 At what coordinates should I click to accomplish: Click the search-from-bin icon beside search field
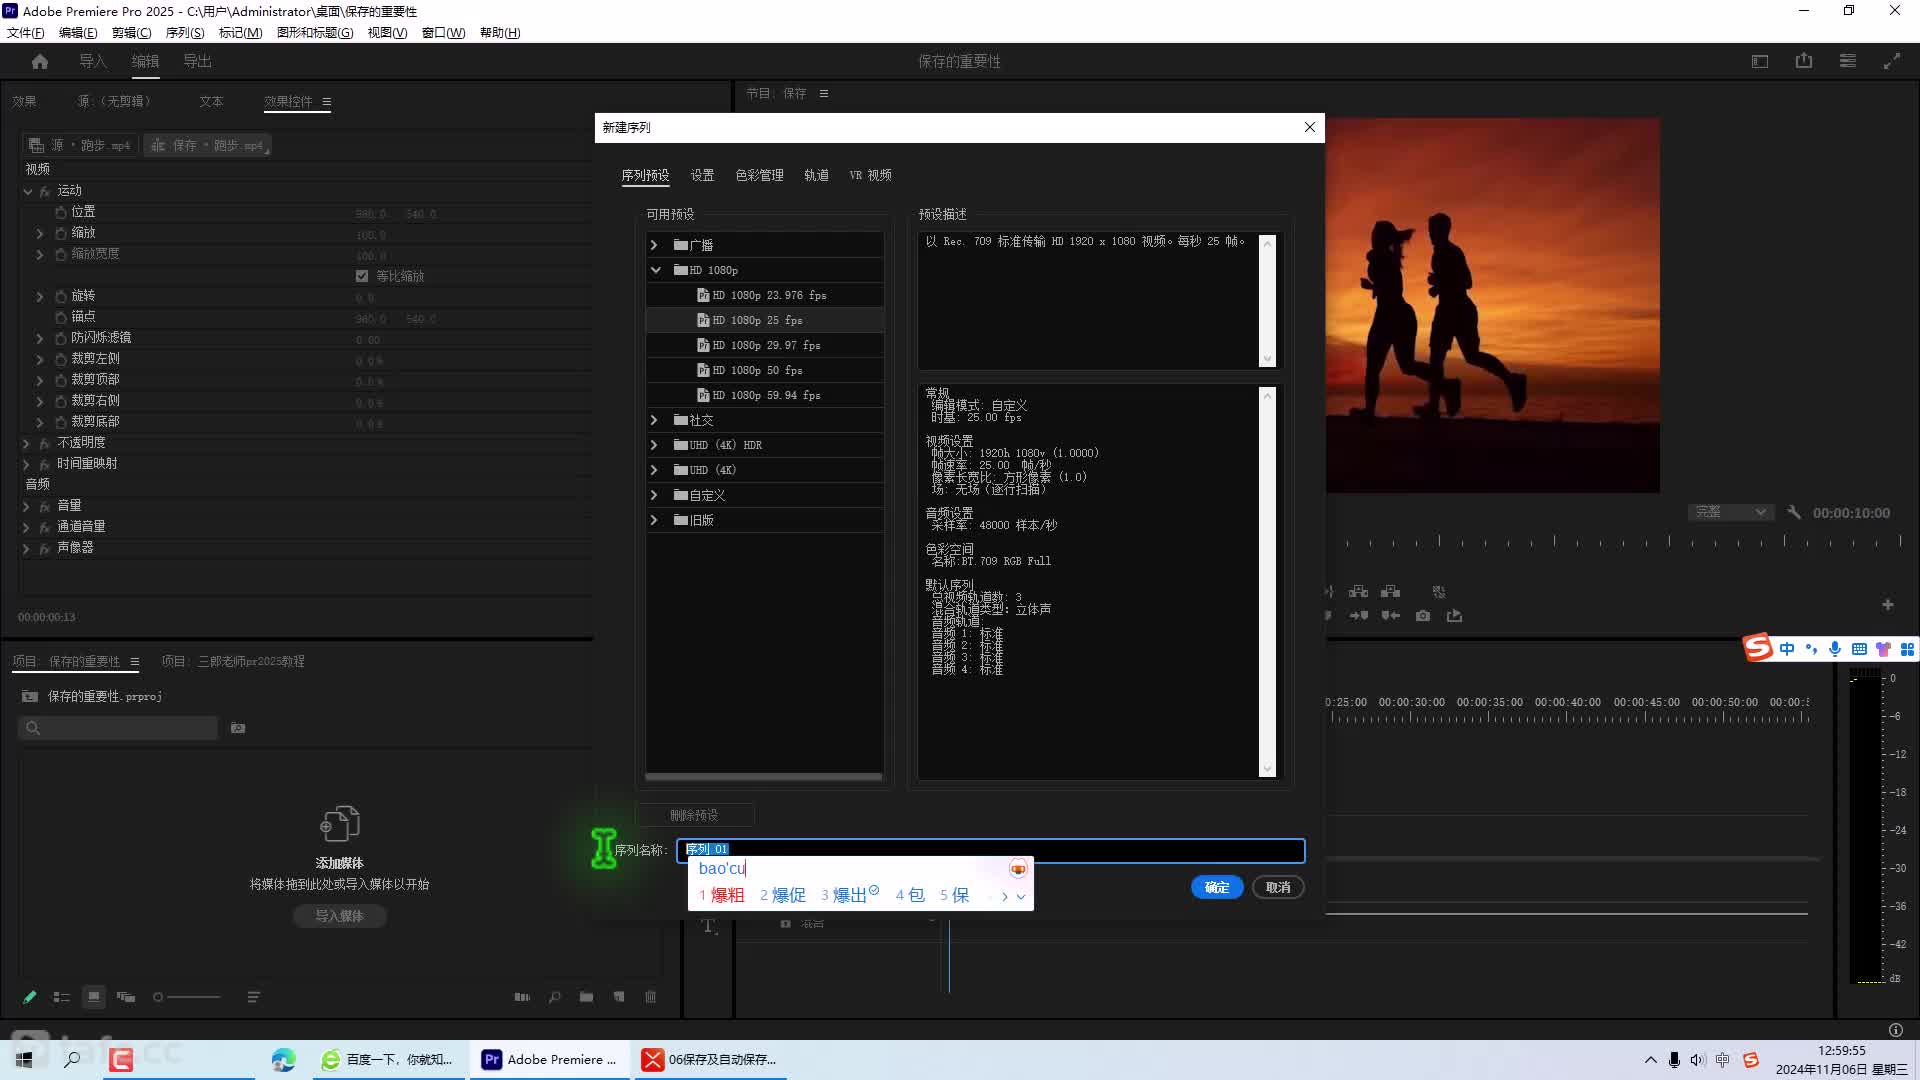[238, 728]
